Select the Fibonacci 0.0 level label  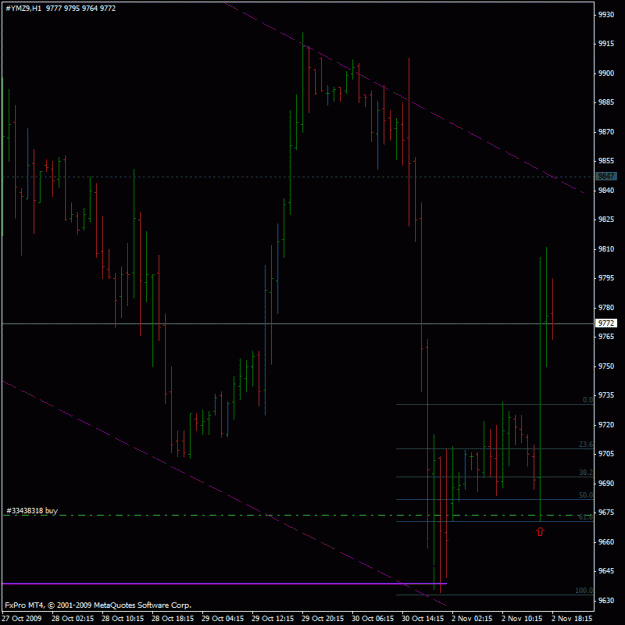click(x=588, y=400)
